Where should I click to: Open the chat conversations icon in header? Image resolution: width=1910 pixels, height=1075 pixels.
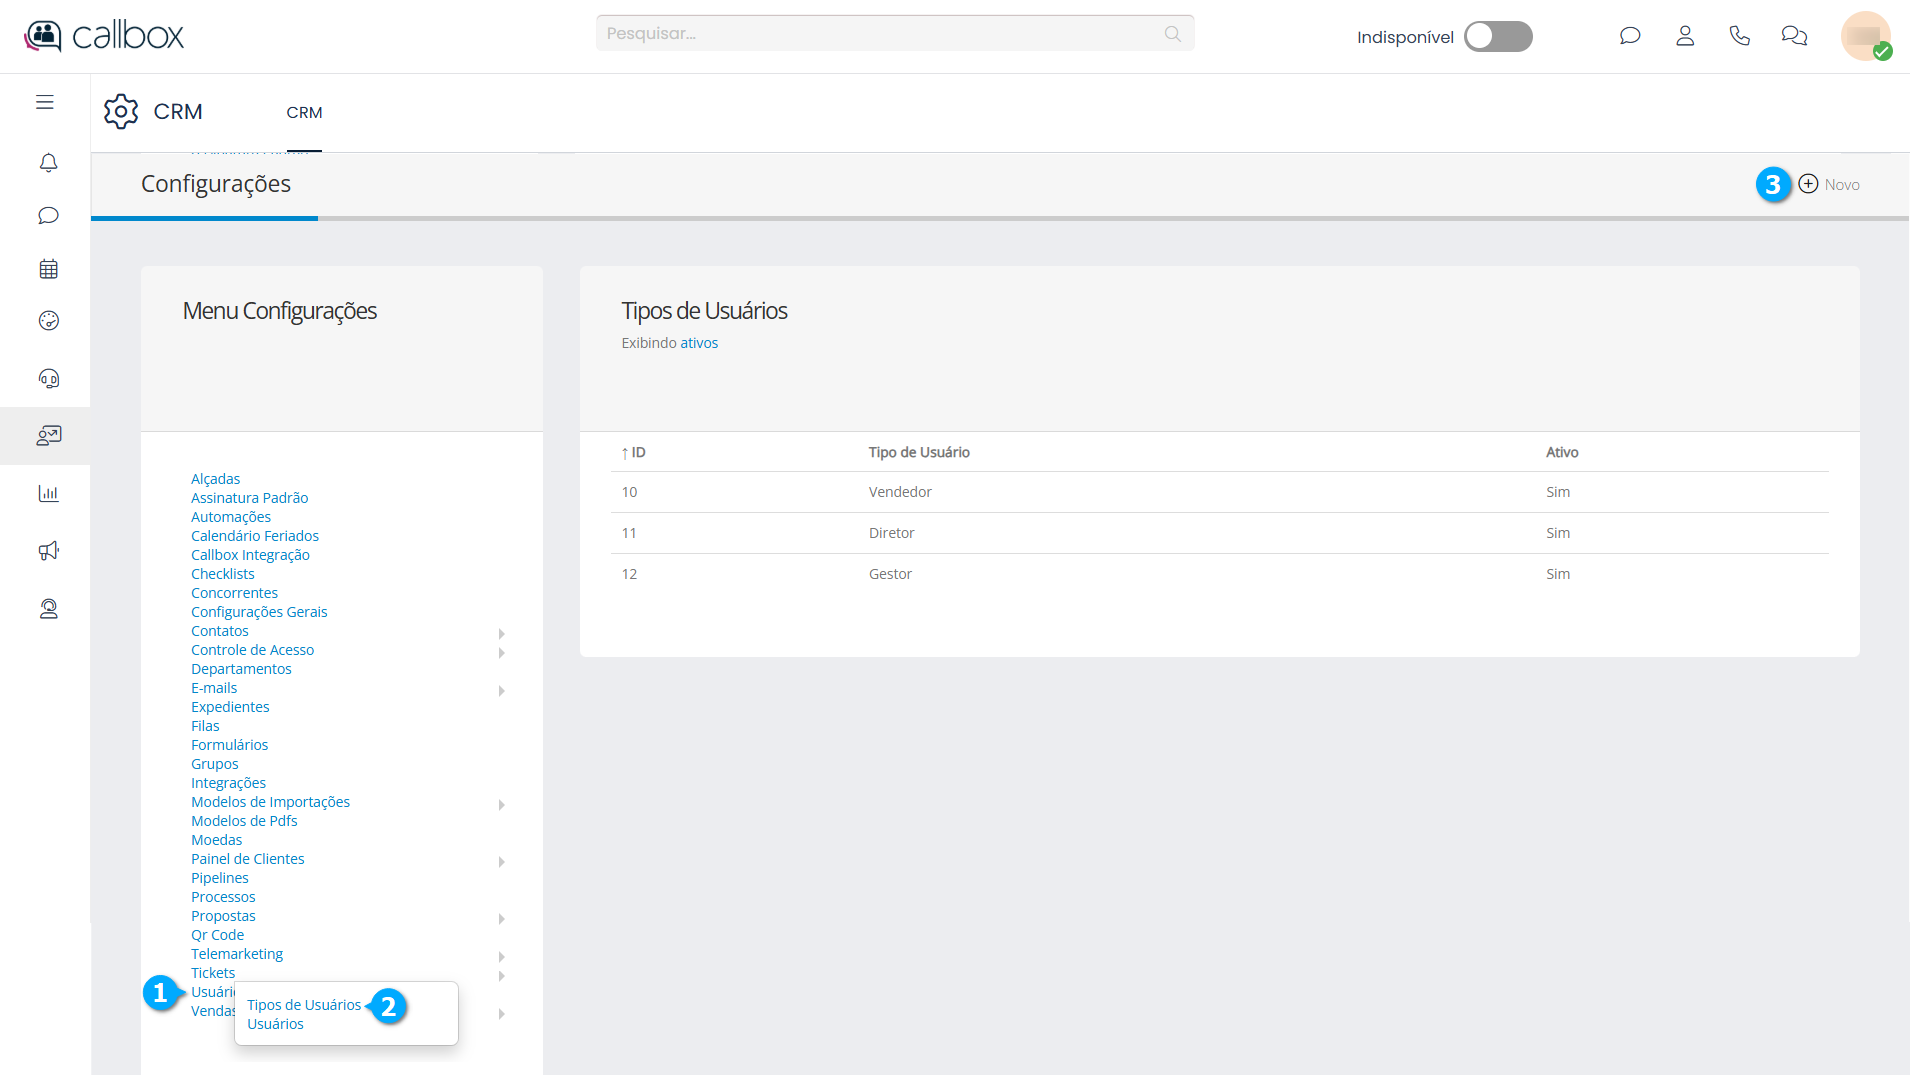(1794, 36)
